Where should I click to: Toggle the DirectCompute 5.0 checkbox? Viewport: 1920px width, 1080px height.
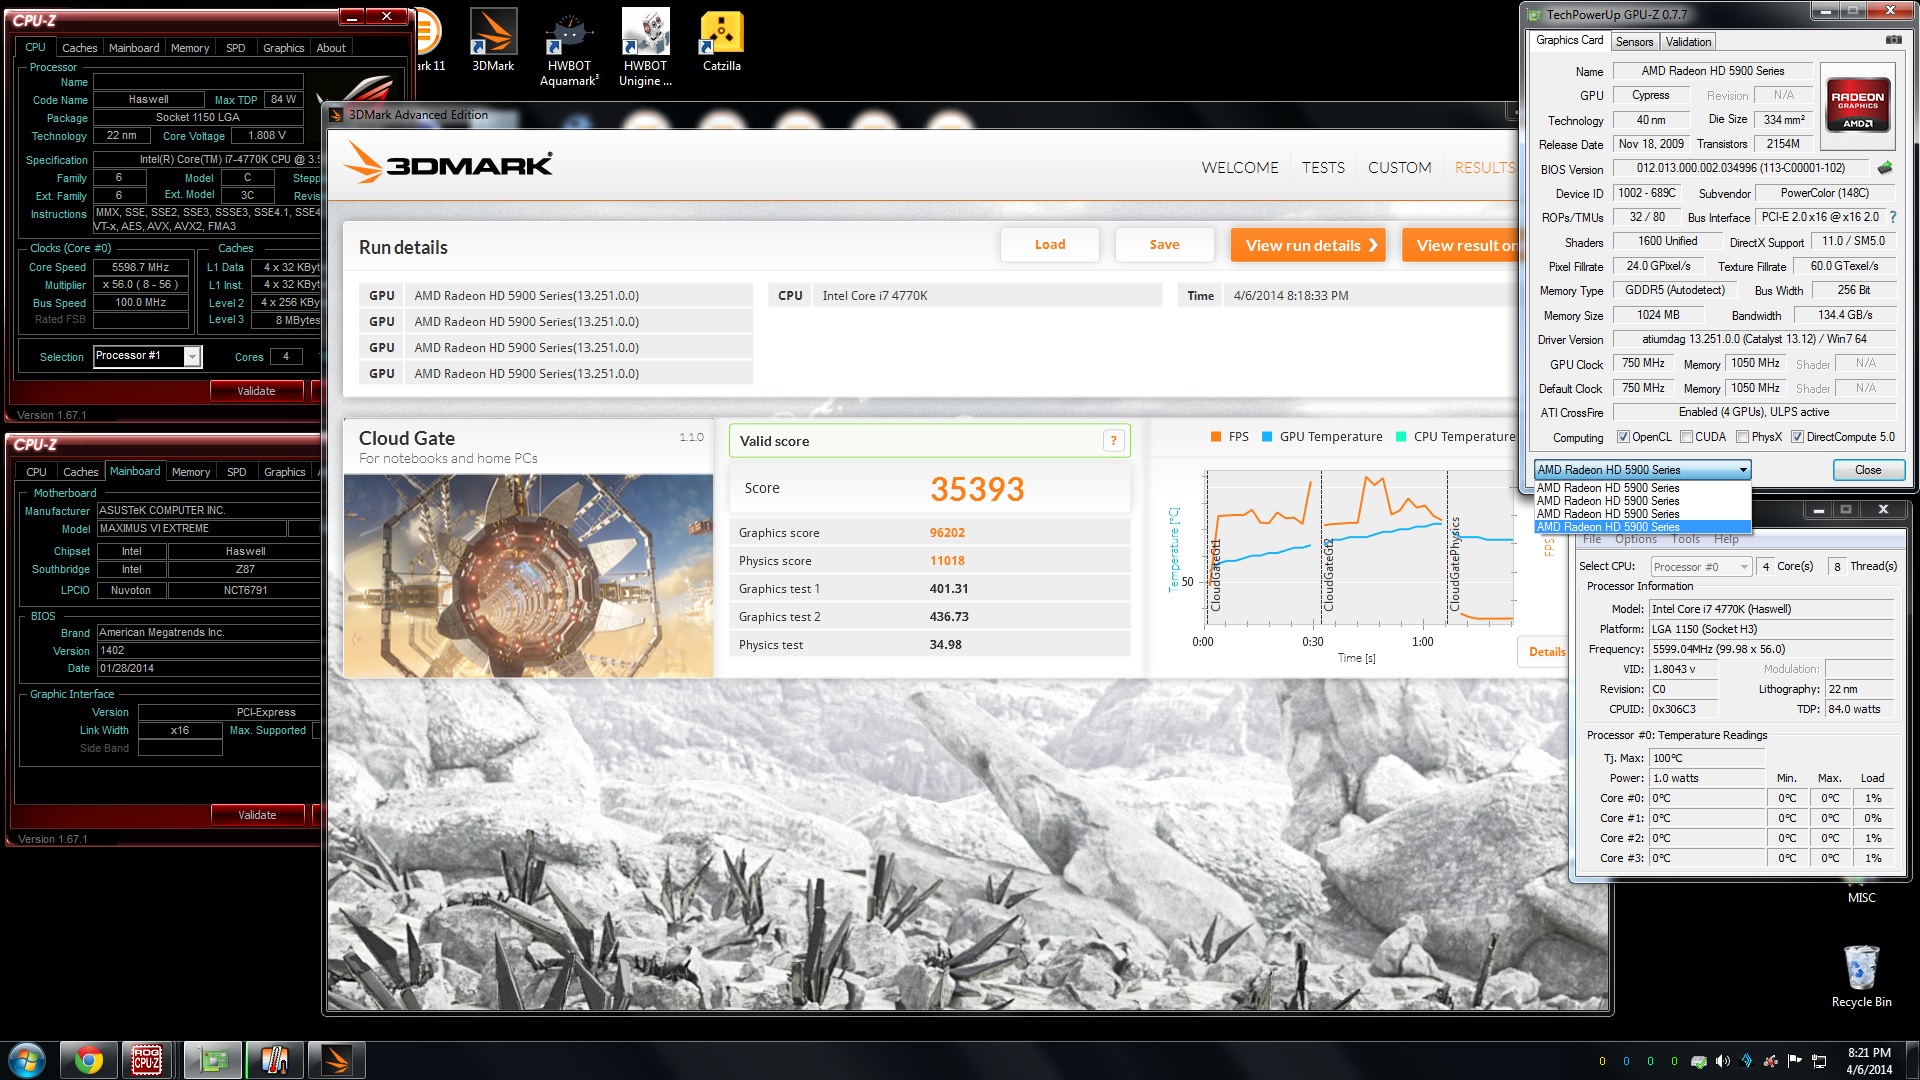(1797, 437)
